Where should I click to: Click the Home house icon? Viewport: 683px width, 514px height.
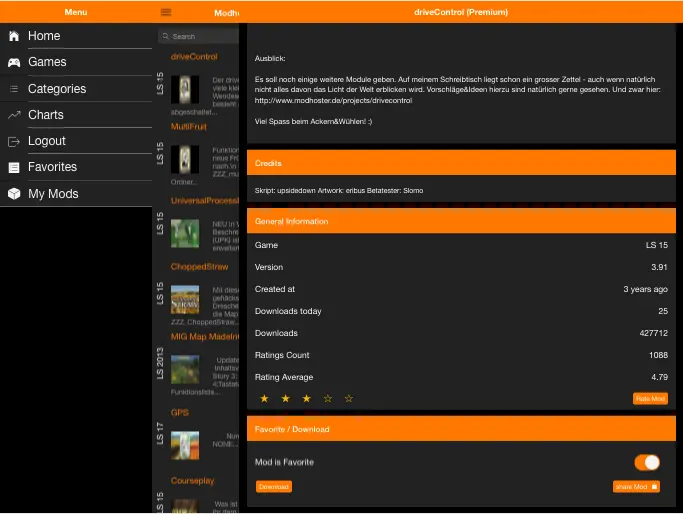click(14, 36)
